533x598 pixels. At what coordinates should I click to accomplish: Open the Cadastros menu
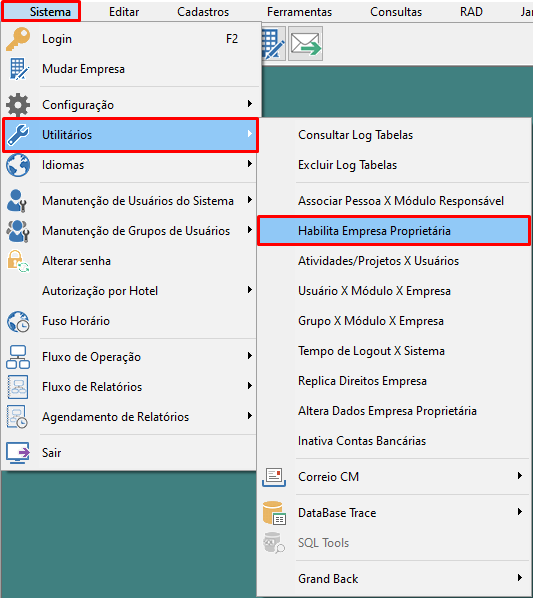(203, 12)
